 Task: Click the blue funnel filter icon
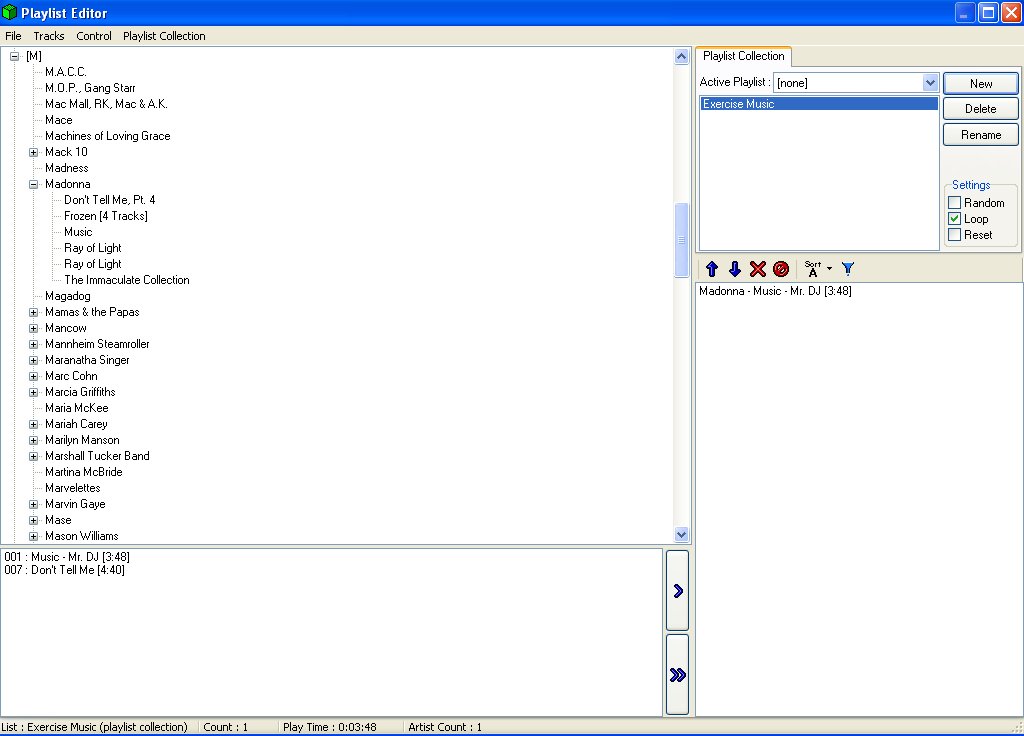click(x=848, y=269)
